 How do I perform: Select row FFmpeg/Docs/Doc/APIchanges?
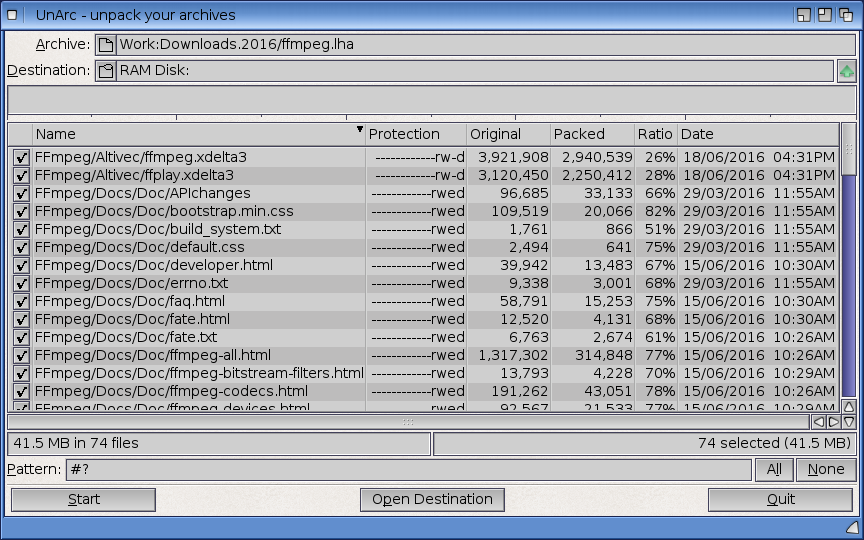point(424,193)
